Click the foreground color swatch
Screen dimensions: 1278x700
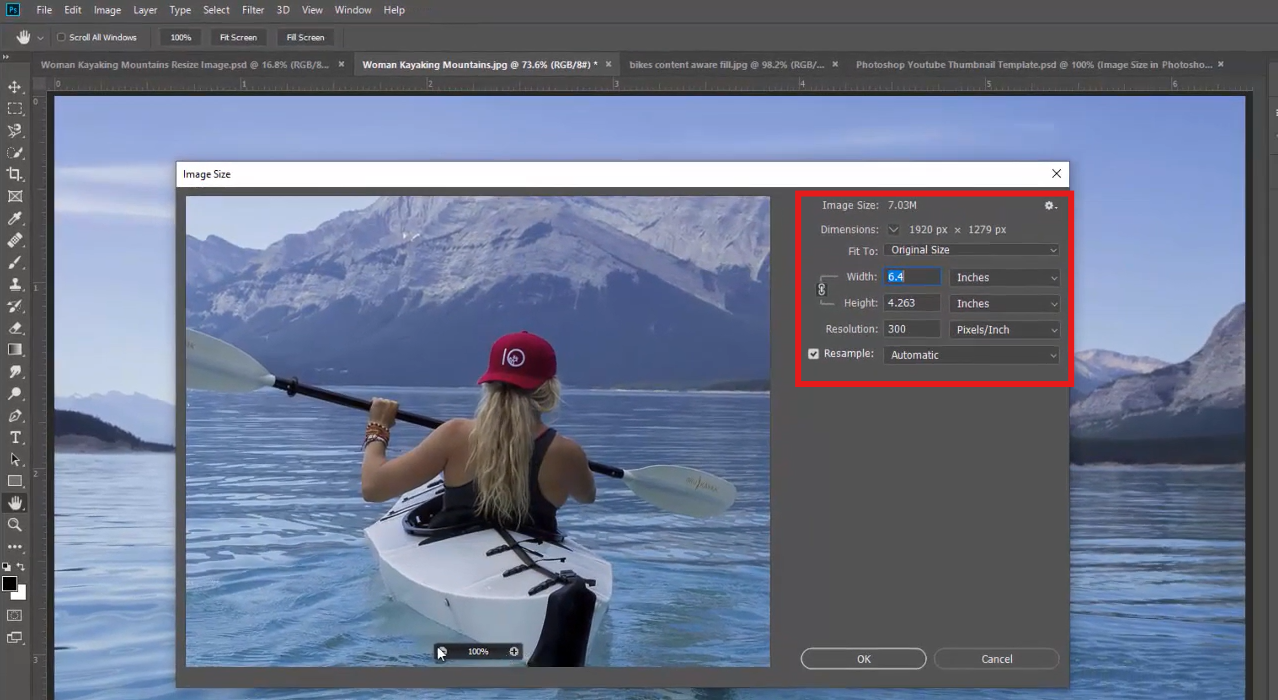9,583
